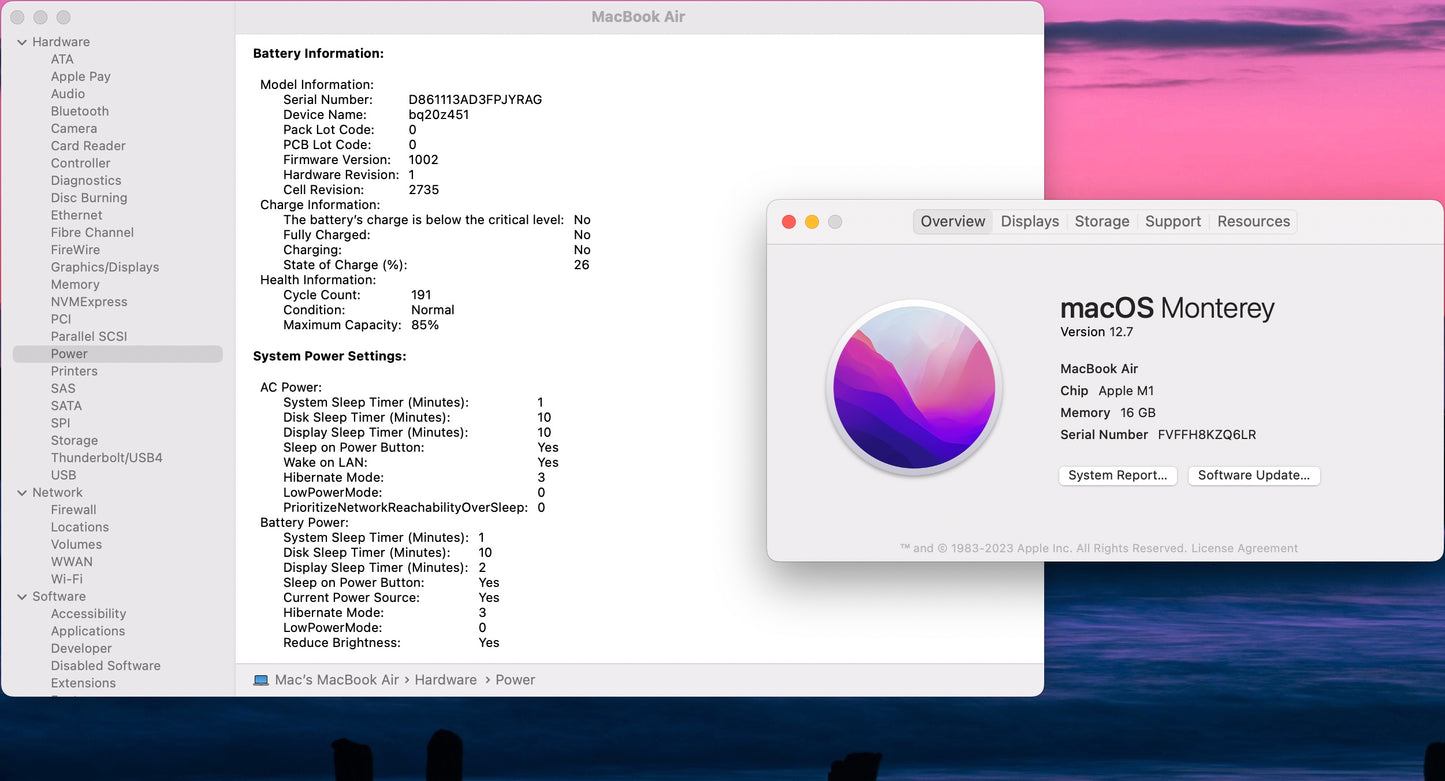Select Parallel SCSI in the sidebar

click(89, 337)
